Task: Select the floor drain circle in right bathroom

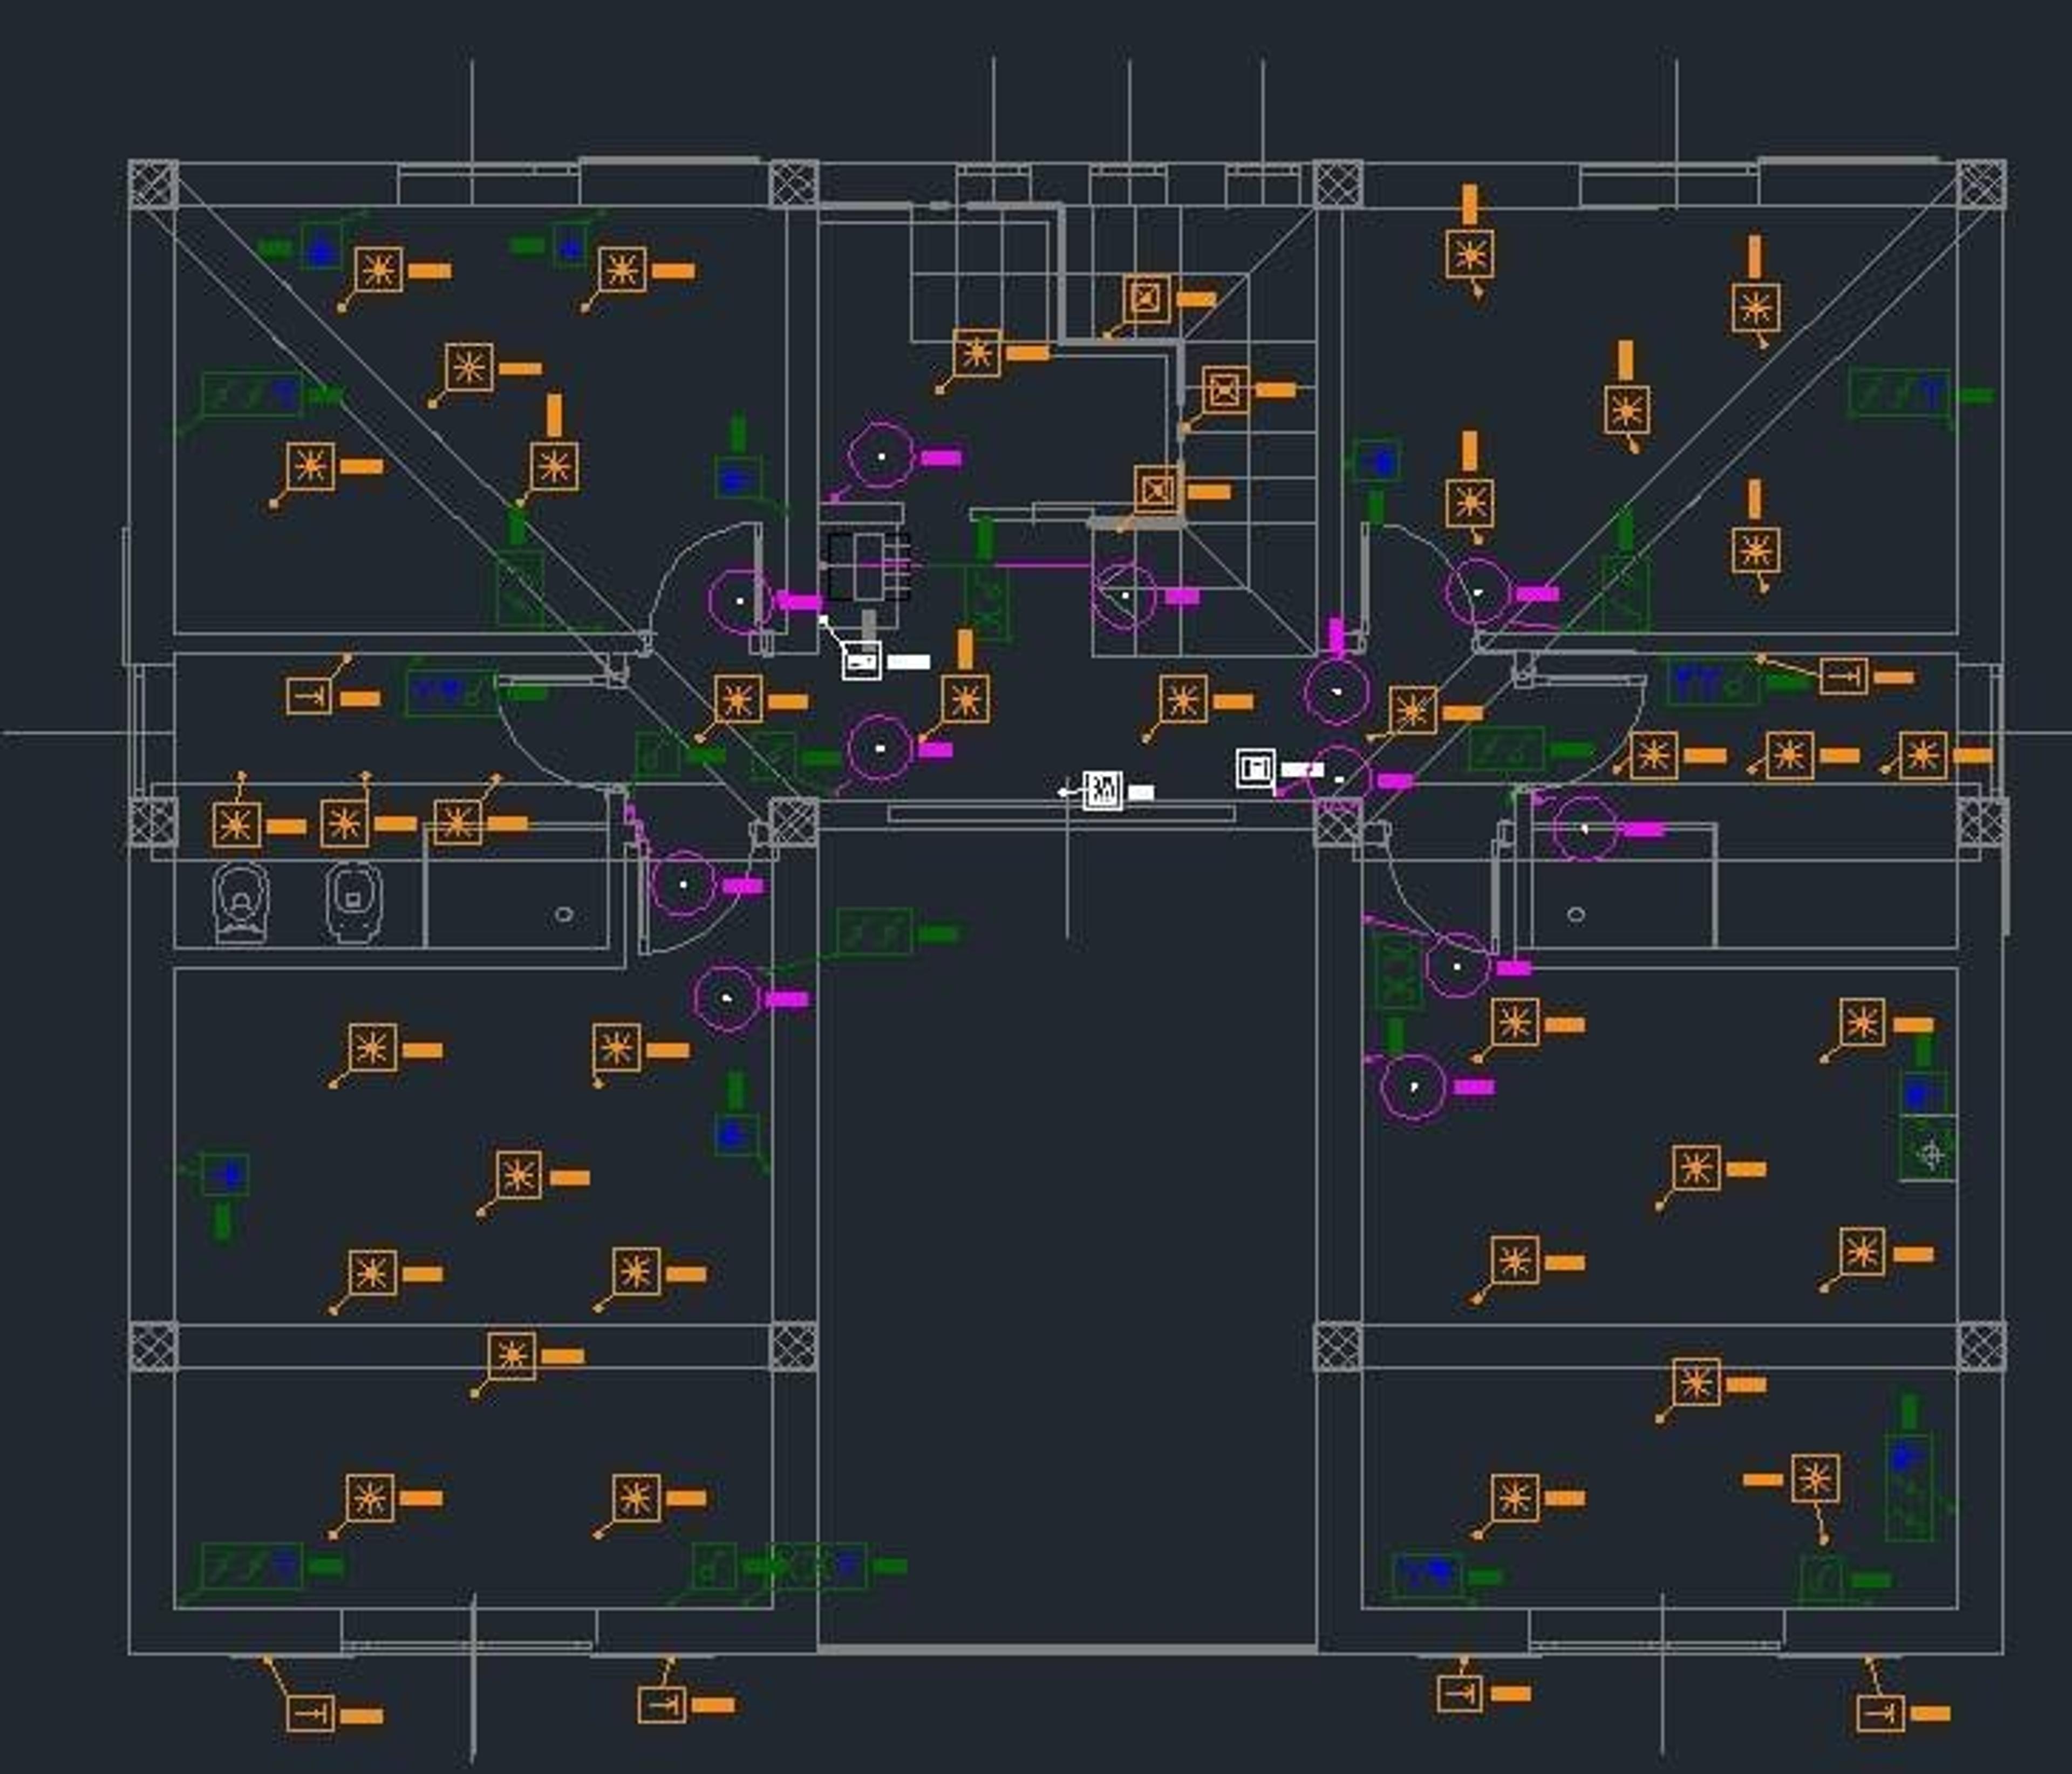Action: click(x=1576, y=914)
